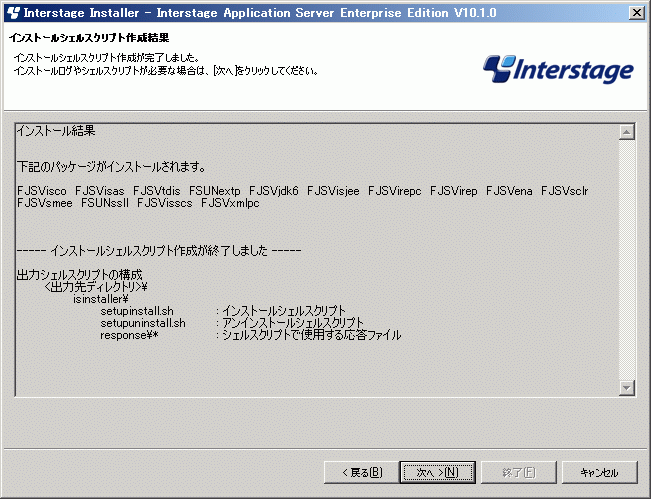Click the package name FJSVsmee
Image resolution: width=651 pixels, height=499 pixels.
point(45,203)
